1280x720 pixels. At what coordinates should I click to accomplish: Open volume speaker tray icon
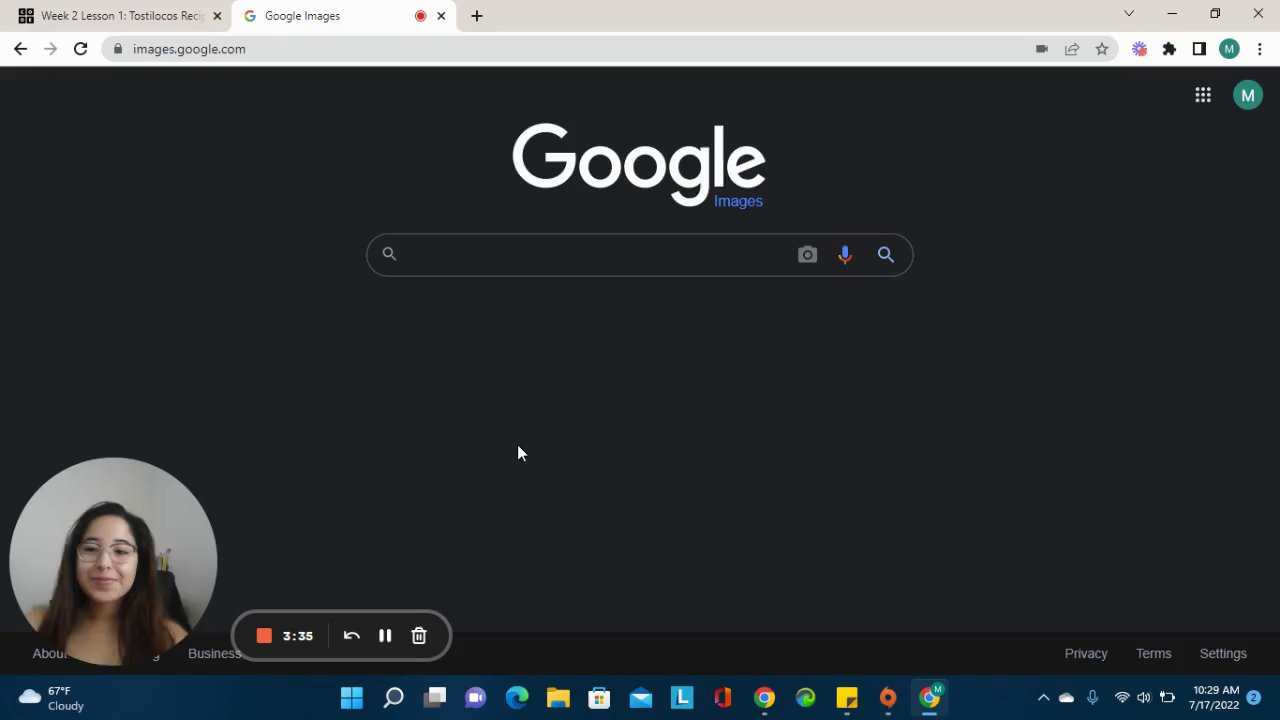pyautogui.click(x=1144, y=698)
